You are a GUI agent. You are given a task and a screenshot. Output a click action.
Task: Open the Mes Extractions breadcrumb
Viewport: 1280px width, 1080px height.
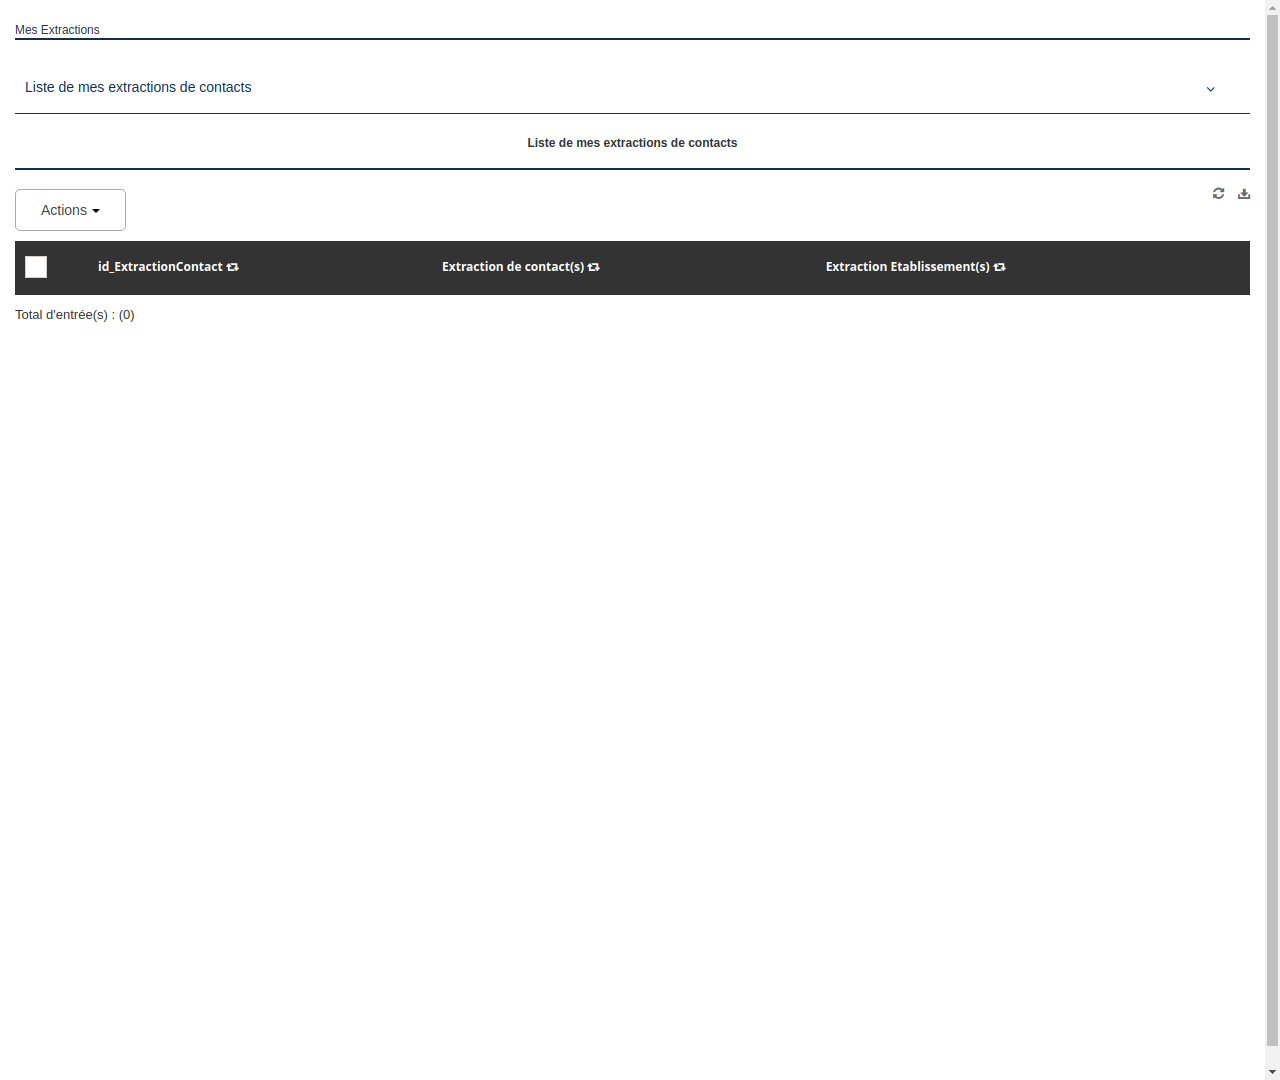(x=57, y=30)
